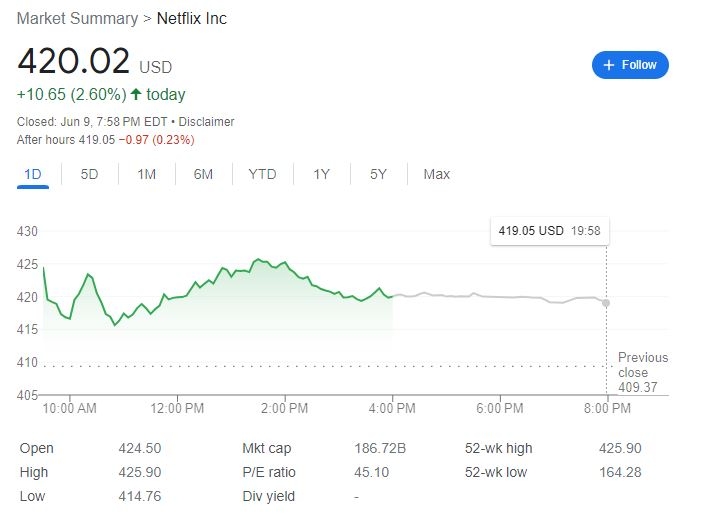Viewport: 720px width, 515px height.
Task: Open the Disclaimer link
Action: pos(206,122)
